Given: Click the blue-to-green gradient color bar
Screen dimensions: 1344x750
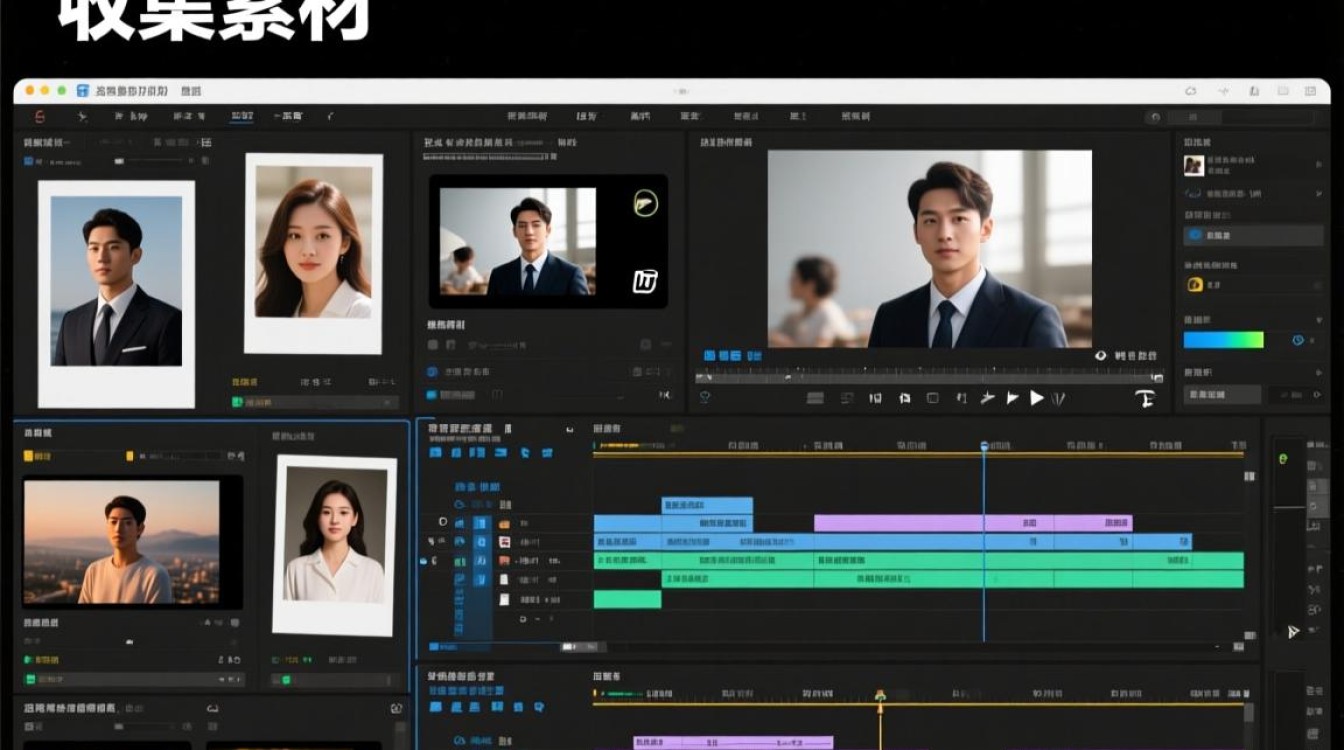Looking at the screenshot, I should (1223, 340).
